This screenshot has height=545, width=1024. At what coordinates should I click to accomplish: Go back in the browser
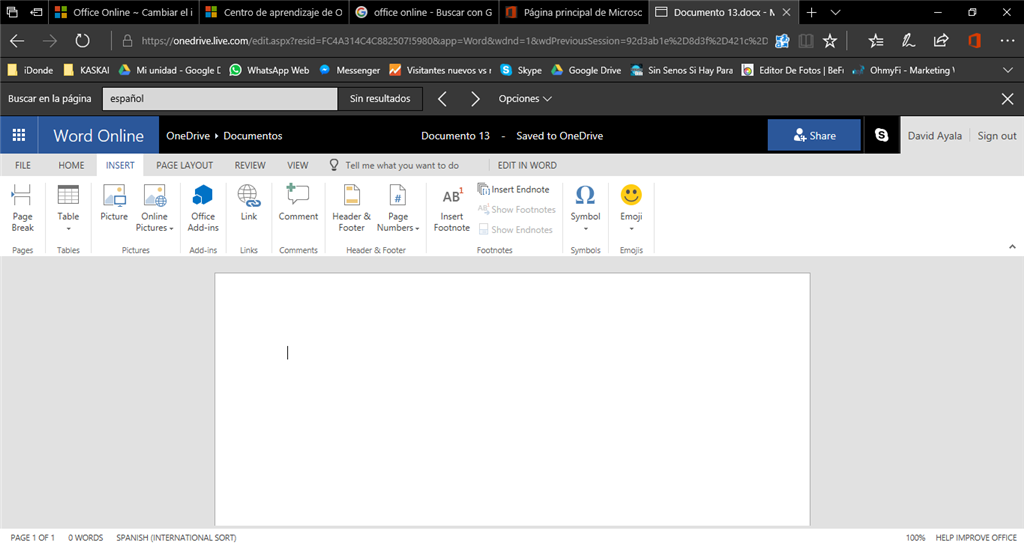17,41
